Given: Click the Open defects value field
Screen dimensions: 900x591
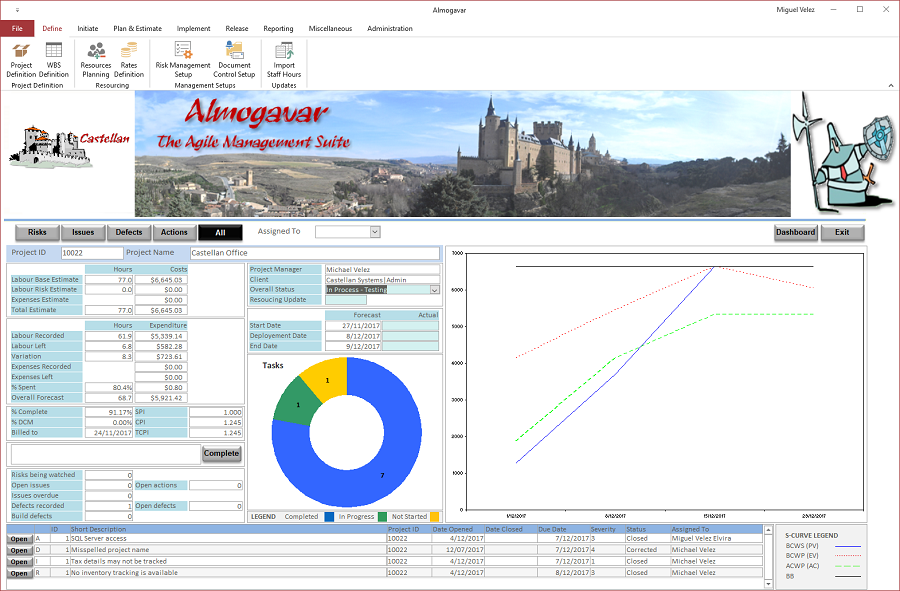Looking at the screenshot, I should (x=216, y=506).
